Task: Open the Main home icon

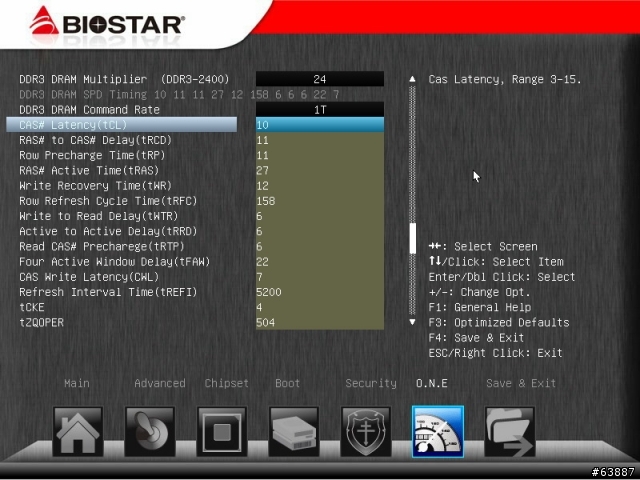Action: click(x=78, y=431)
